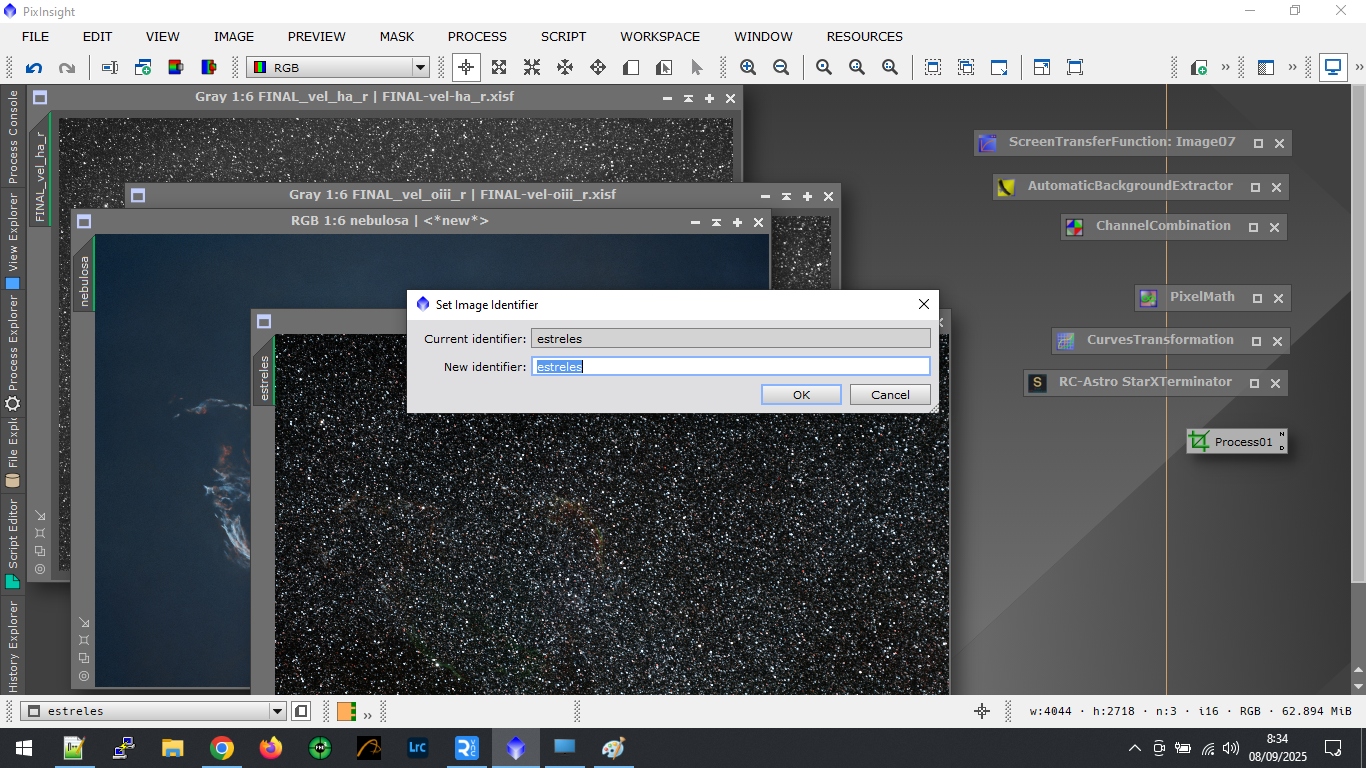Open the ScreenTransferFunction process icon
1366x768 pixels.
pos(988,143)
